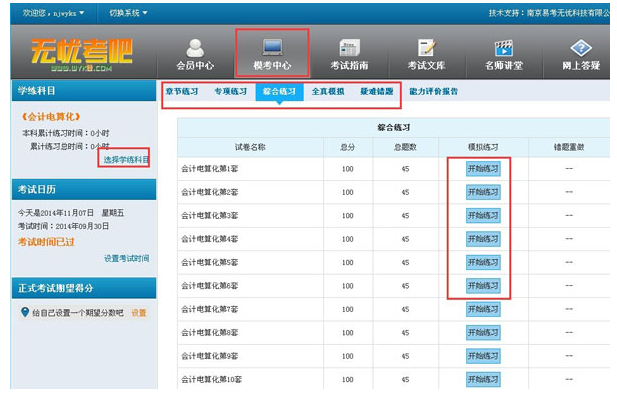Click 设置 link to set expected score

click(x=139, y=312)
